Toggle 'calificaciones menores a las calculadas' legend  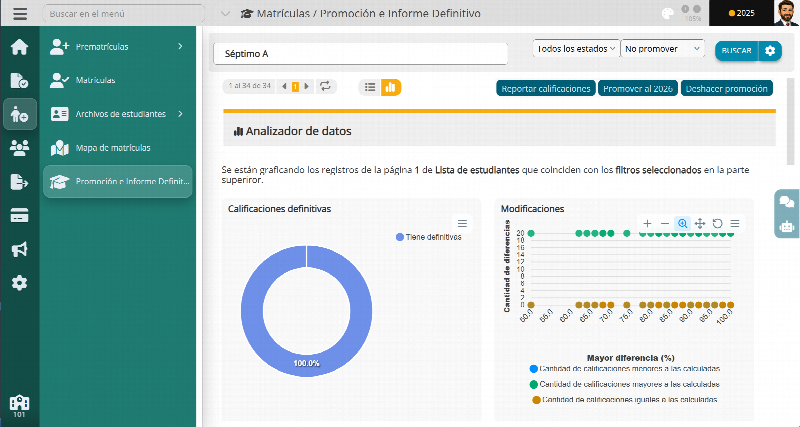click(625, 368)
